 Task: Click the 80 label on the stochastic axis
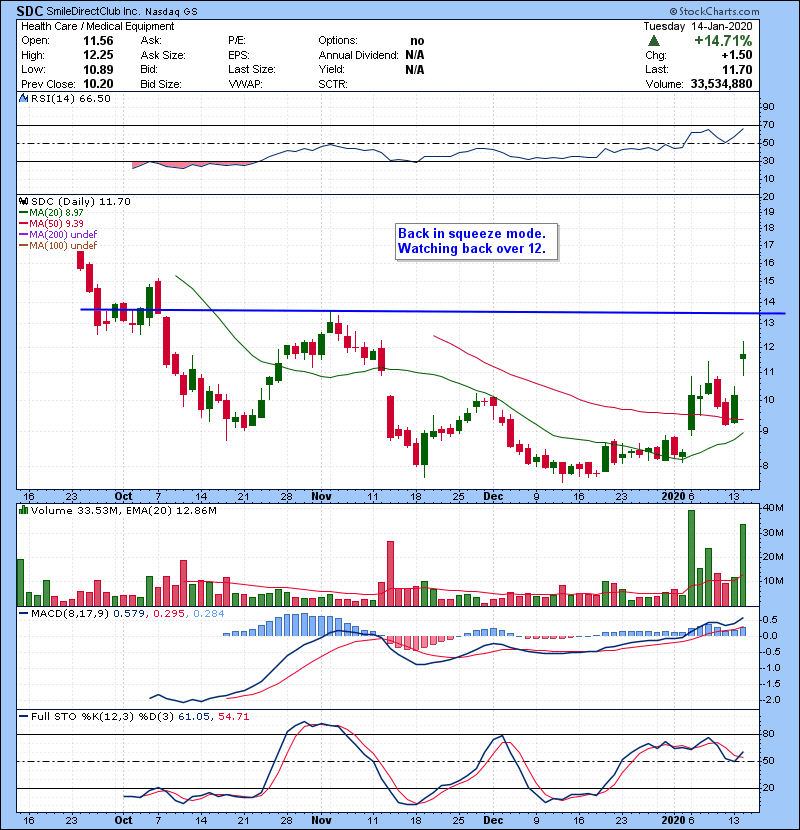(768, 734)
